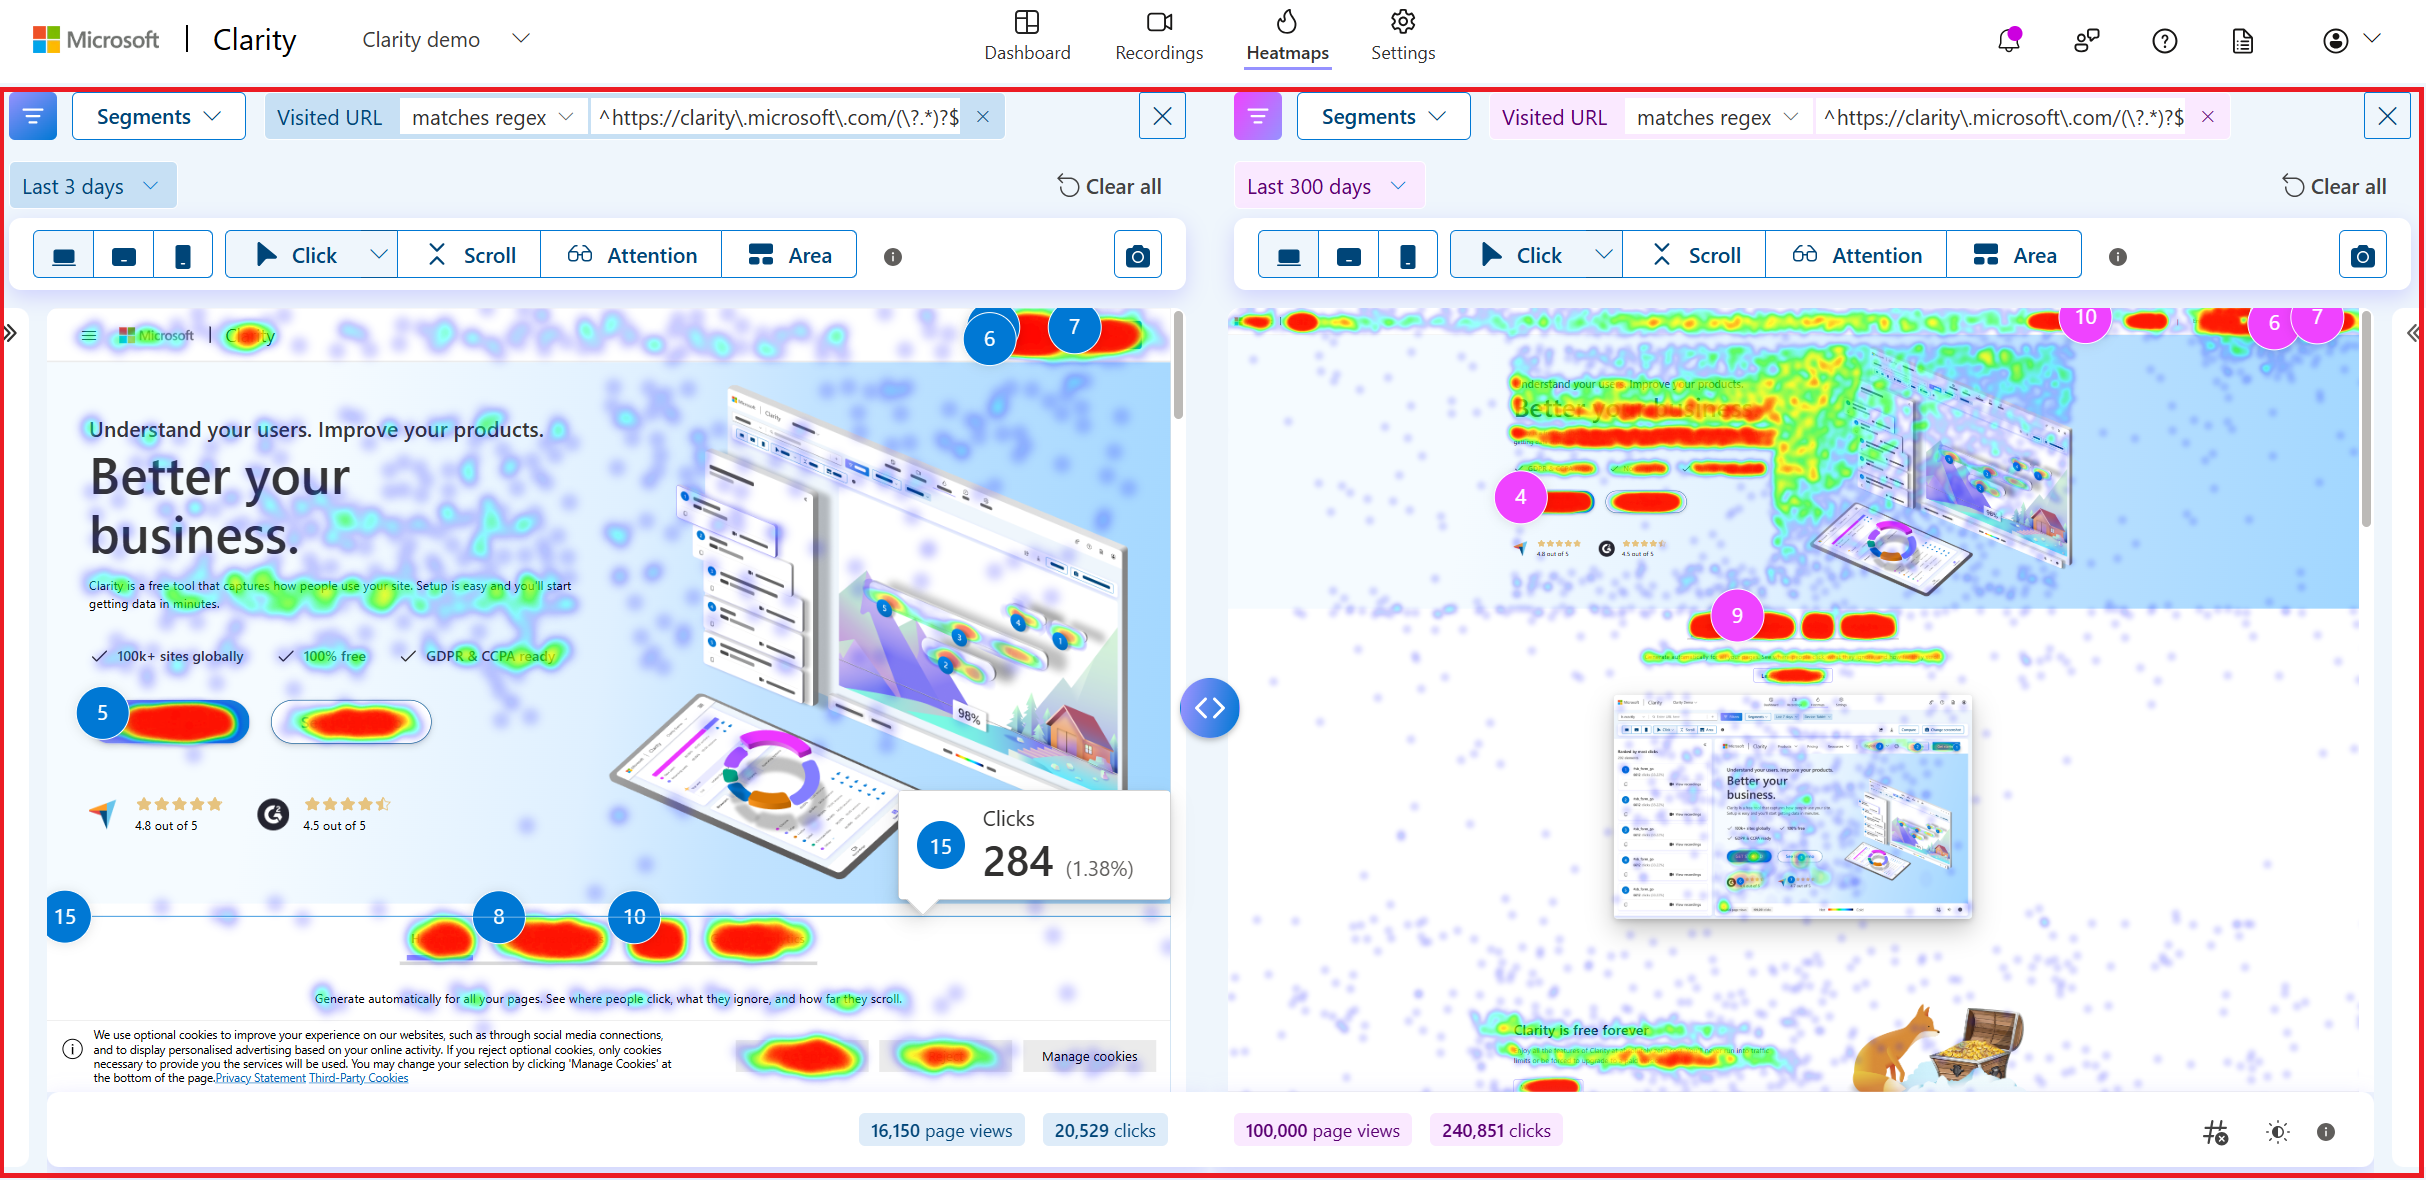
Task: Click the Recordings tab in navigation
Action: [1159, 34]
